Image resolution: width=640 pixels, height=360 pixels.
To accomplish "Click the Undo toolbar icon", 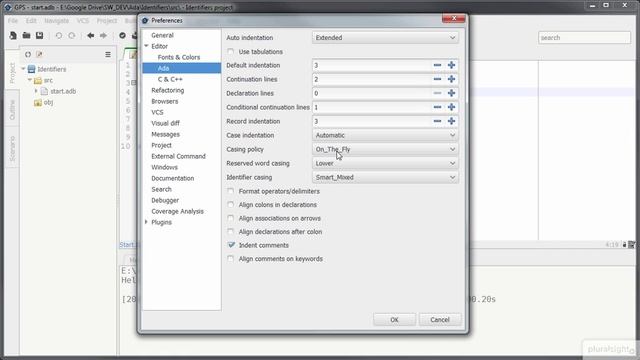I will pos(59,36).
